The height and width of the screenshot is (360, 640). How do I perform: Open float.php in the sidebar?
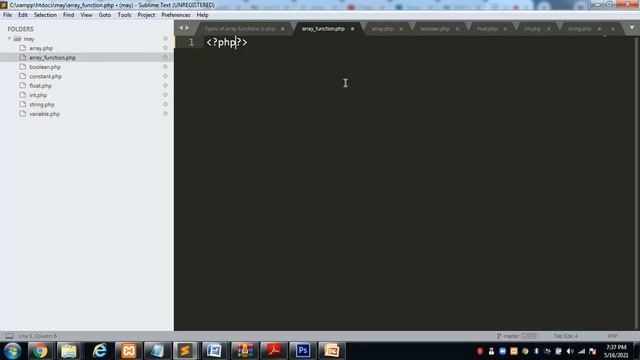pyautogui.click(x=40, y=86)
